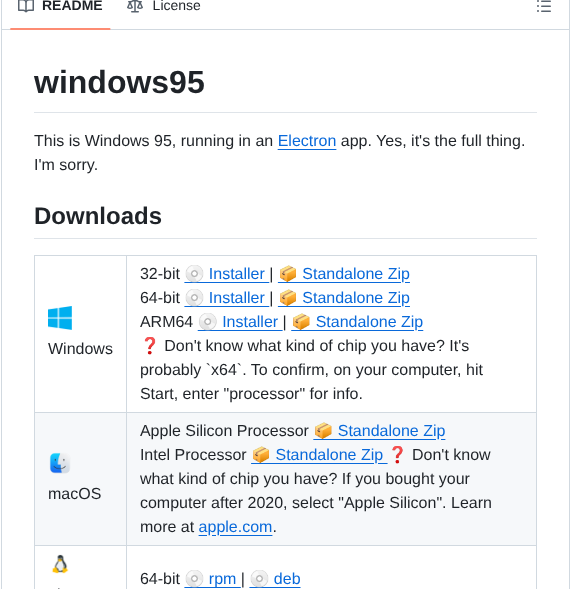Open the Electron link
This screenshot has width=587, height=589.
click(306, 141)
